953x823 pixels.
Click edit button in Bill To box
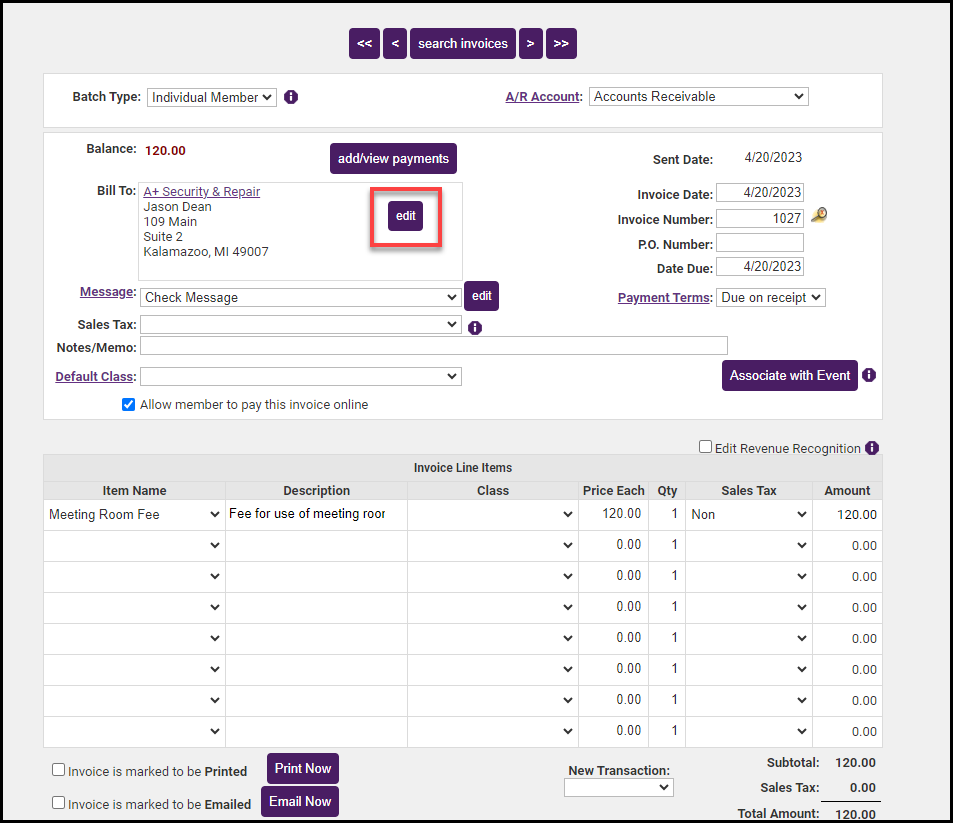pyautogui.click(x=405, y=216)
